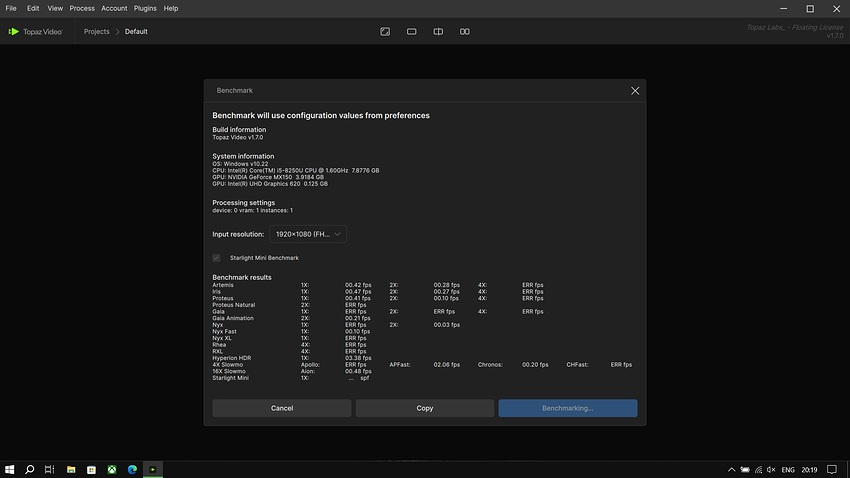Open the Help menu

point(171,8)
